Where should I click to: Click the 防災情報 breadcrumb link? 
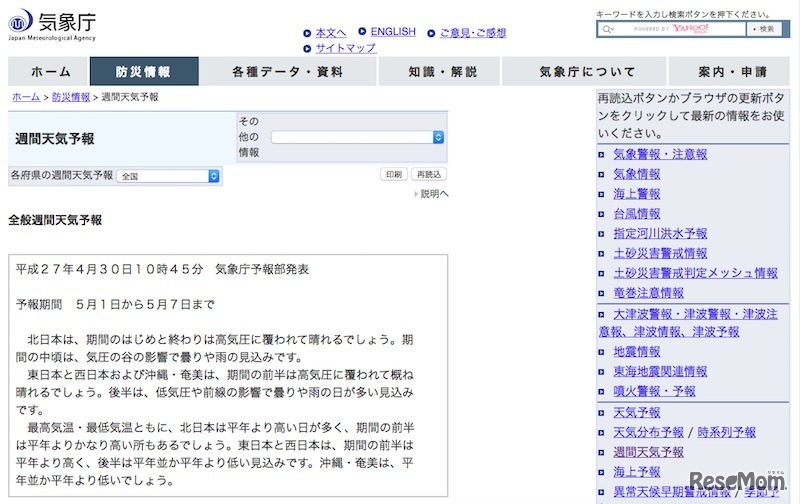71,97
